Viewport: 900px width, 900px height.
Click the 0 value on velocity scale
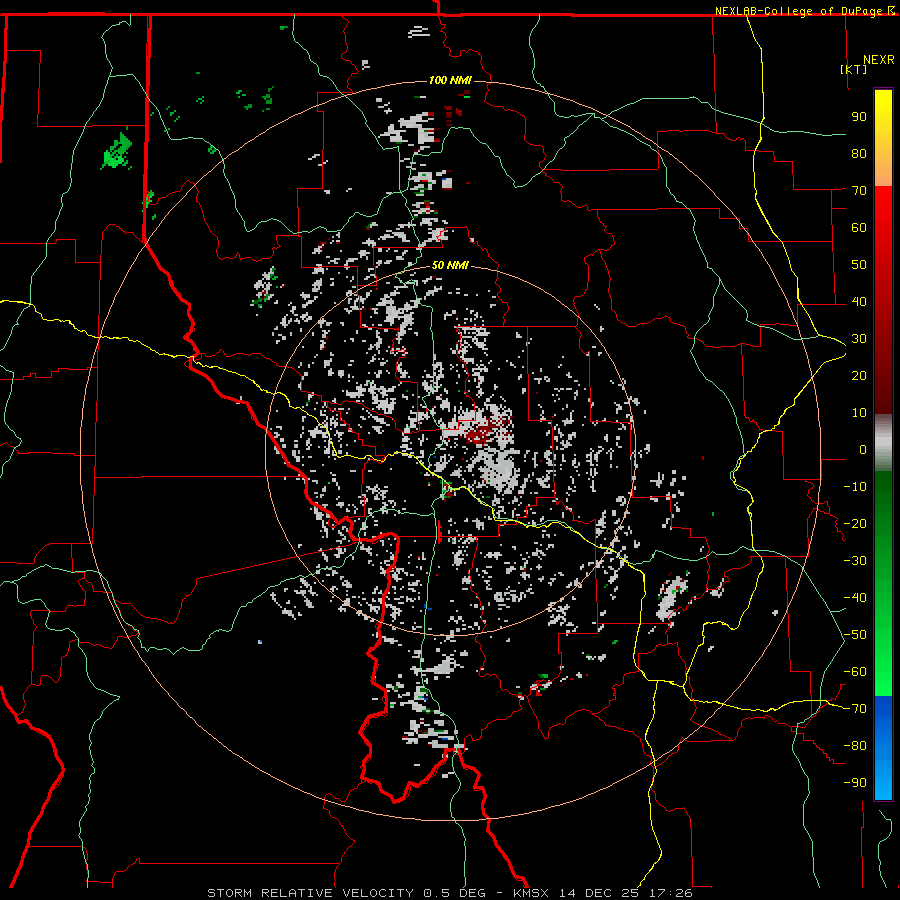863,449
